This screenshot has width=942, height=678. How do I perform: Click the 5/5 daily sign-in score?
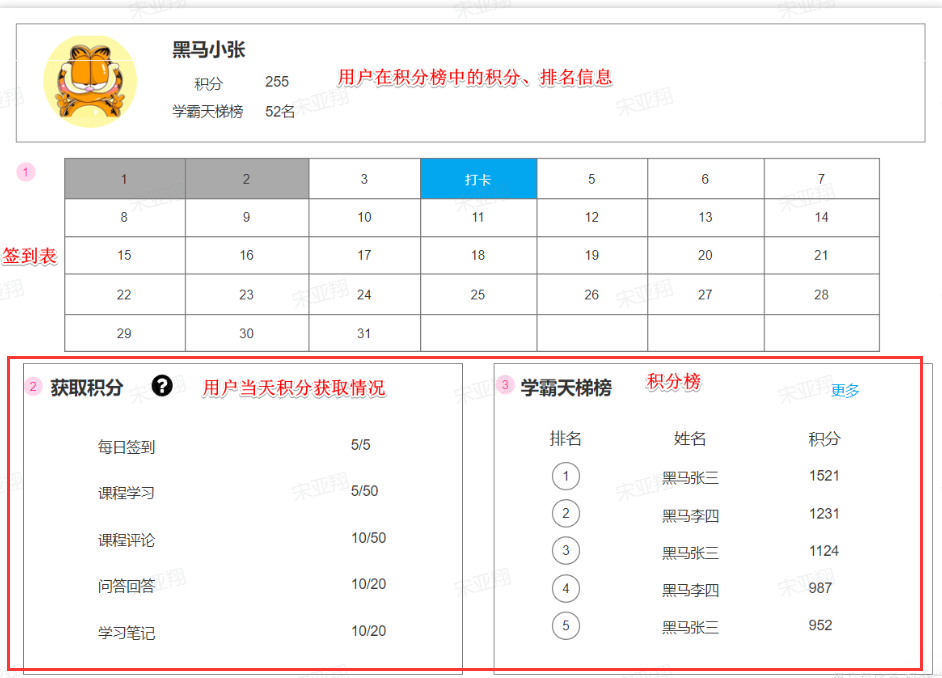click(360, 445)
